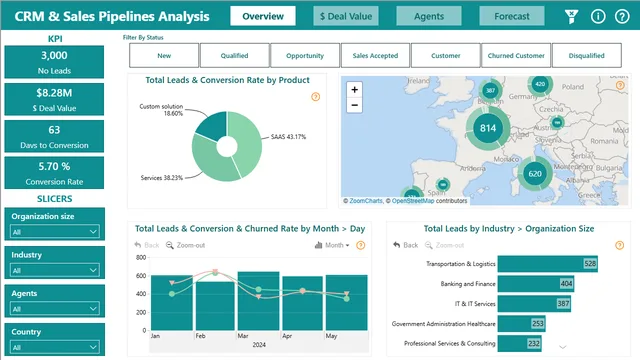This screenshot has width=640, height=360.
Task: Open the Agents slicer dropdown
Action: pyautogui.click(x=54, y=309)
